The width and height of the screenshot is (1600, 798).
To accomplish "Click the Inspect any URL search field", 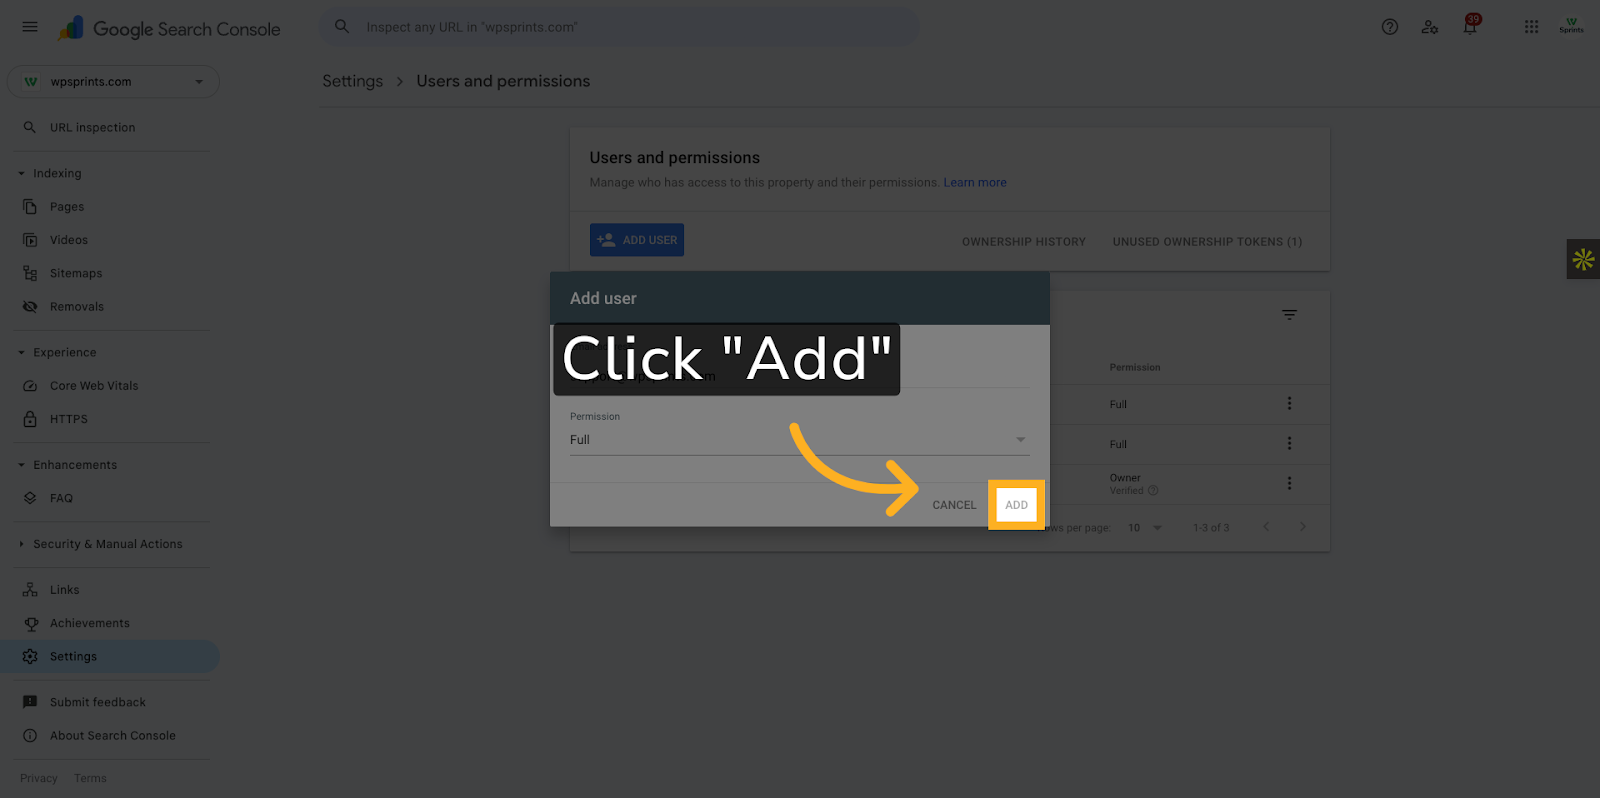I will (620, 27).
